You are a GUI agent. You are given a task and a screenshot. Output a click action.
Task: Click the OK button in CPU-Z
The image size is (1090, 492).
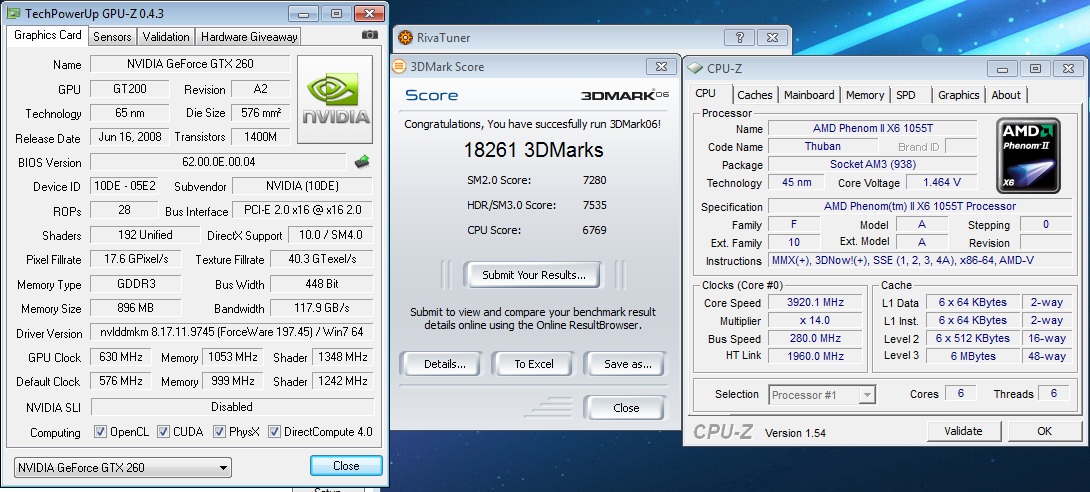point(1044,431)
